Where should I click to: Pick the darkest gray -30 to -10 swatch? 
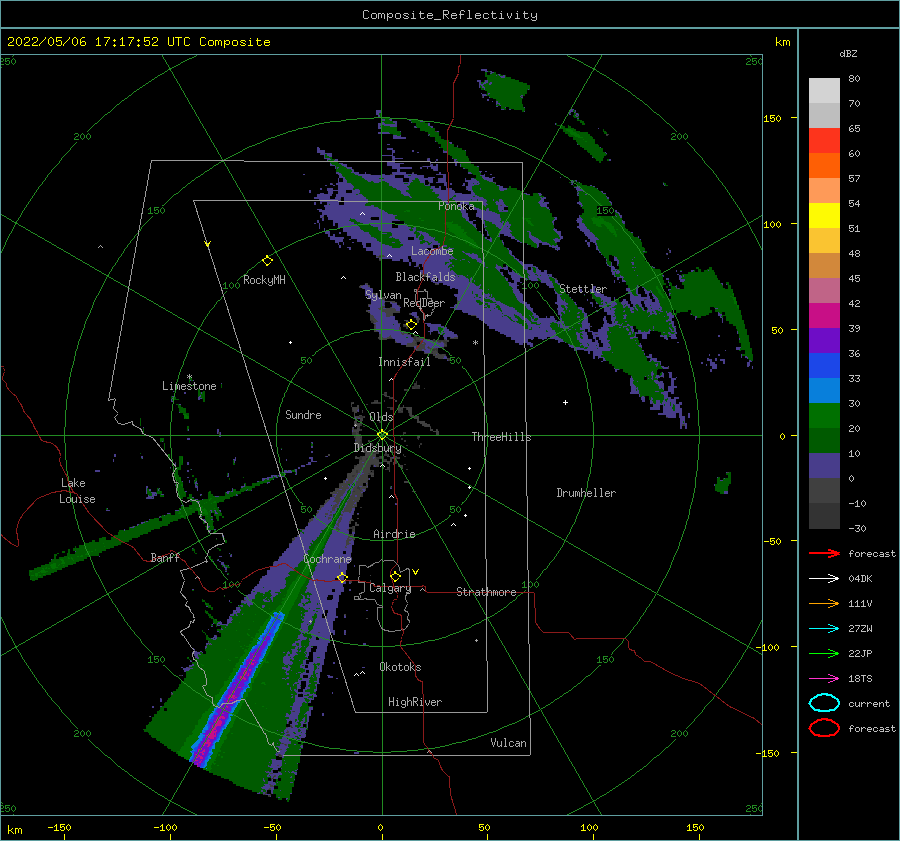click(x=824, y=516)
